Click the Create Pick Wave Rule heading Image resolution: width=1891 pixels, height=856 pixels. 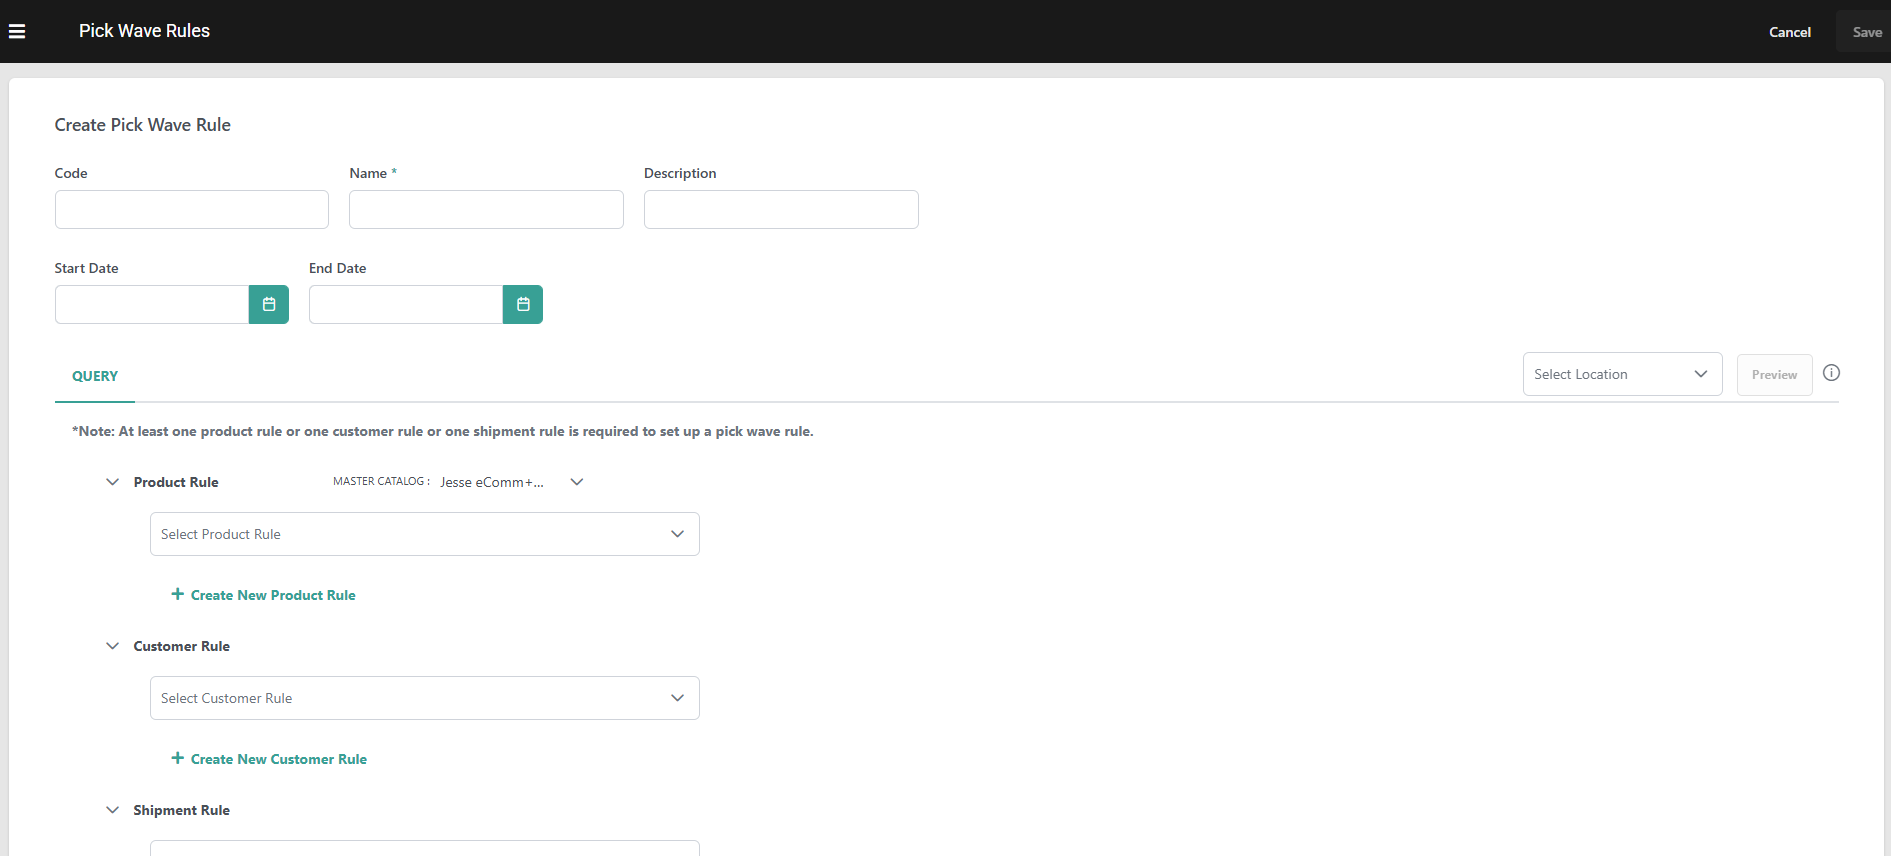[143, 125]
